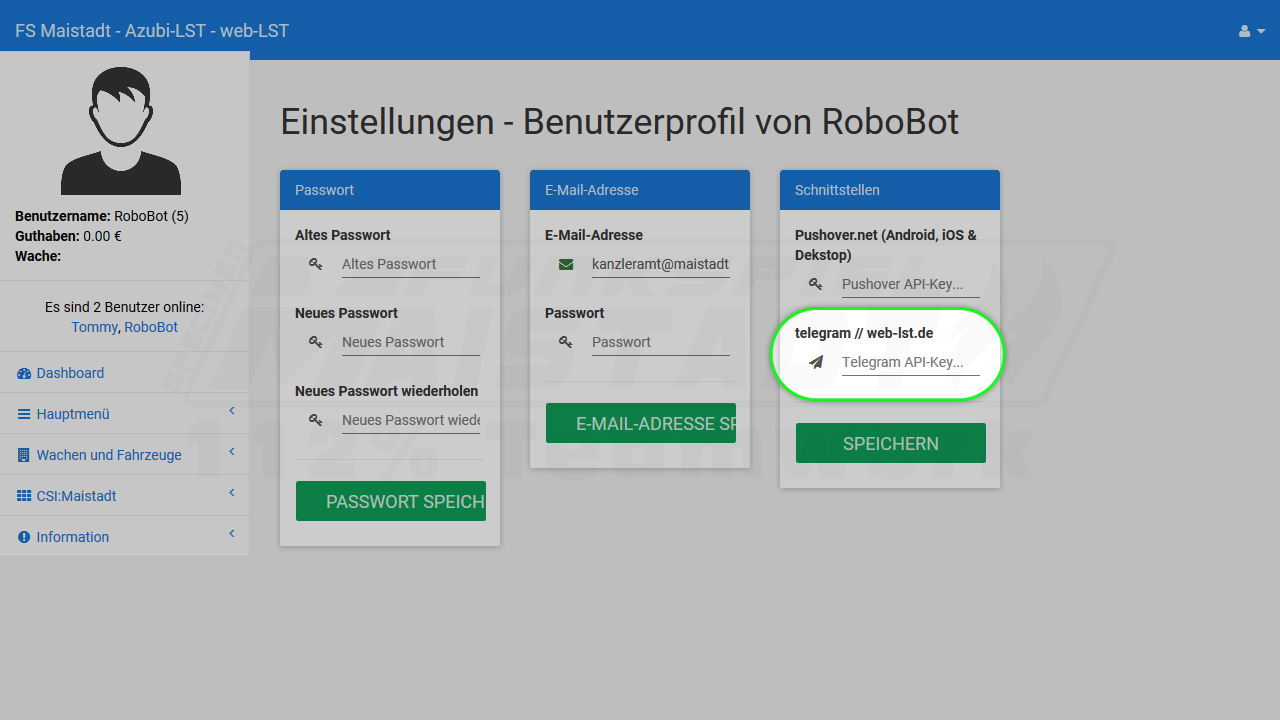
Task: Click key icon beside Neues Passwort wiederholen
Action: click(x=315, y=420)
